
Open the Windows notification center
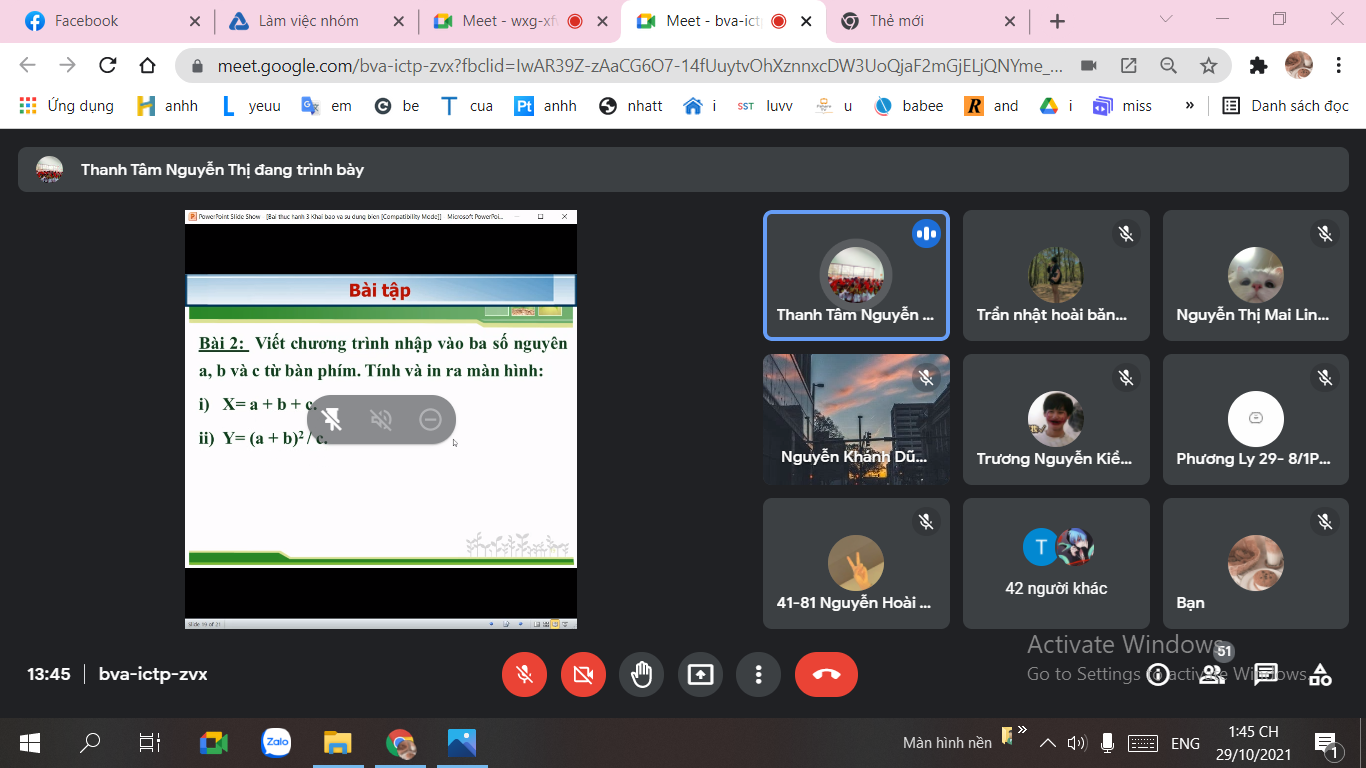tap(1328, 743)
